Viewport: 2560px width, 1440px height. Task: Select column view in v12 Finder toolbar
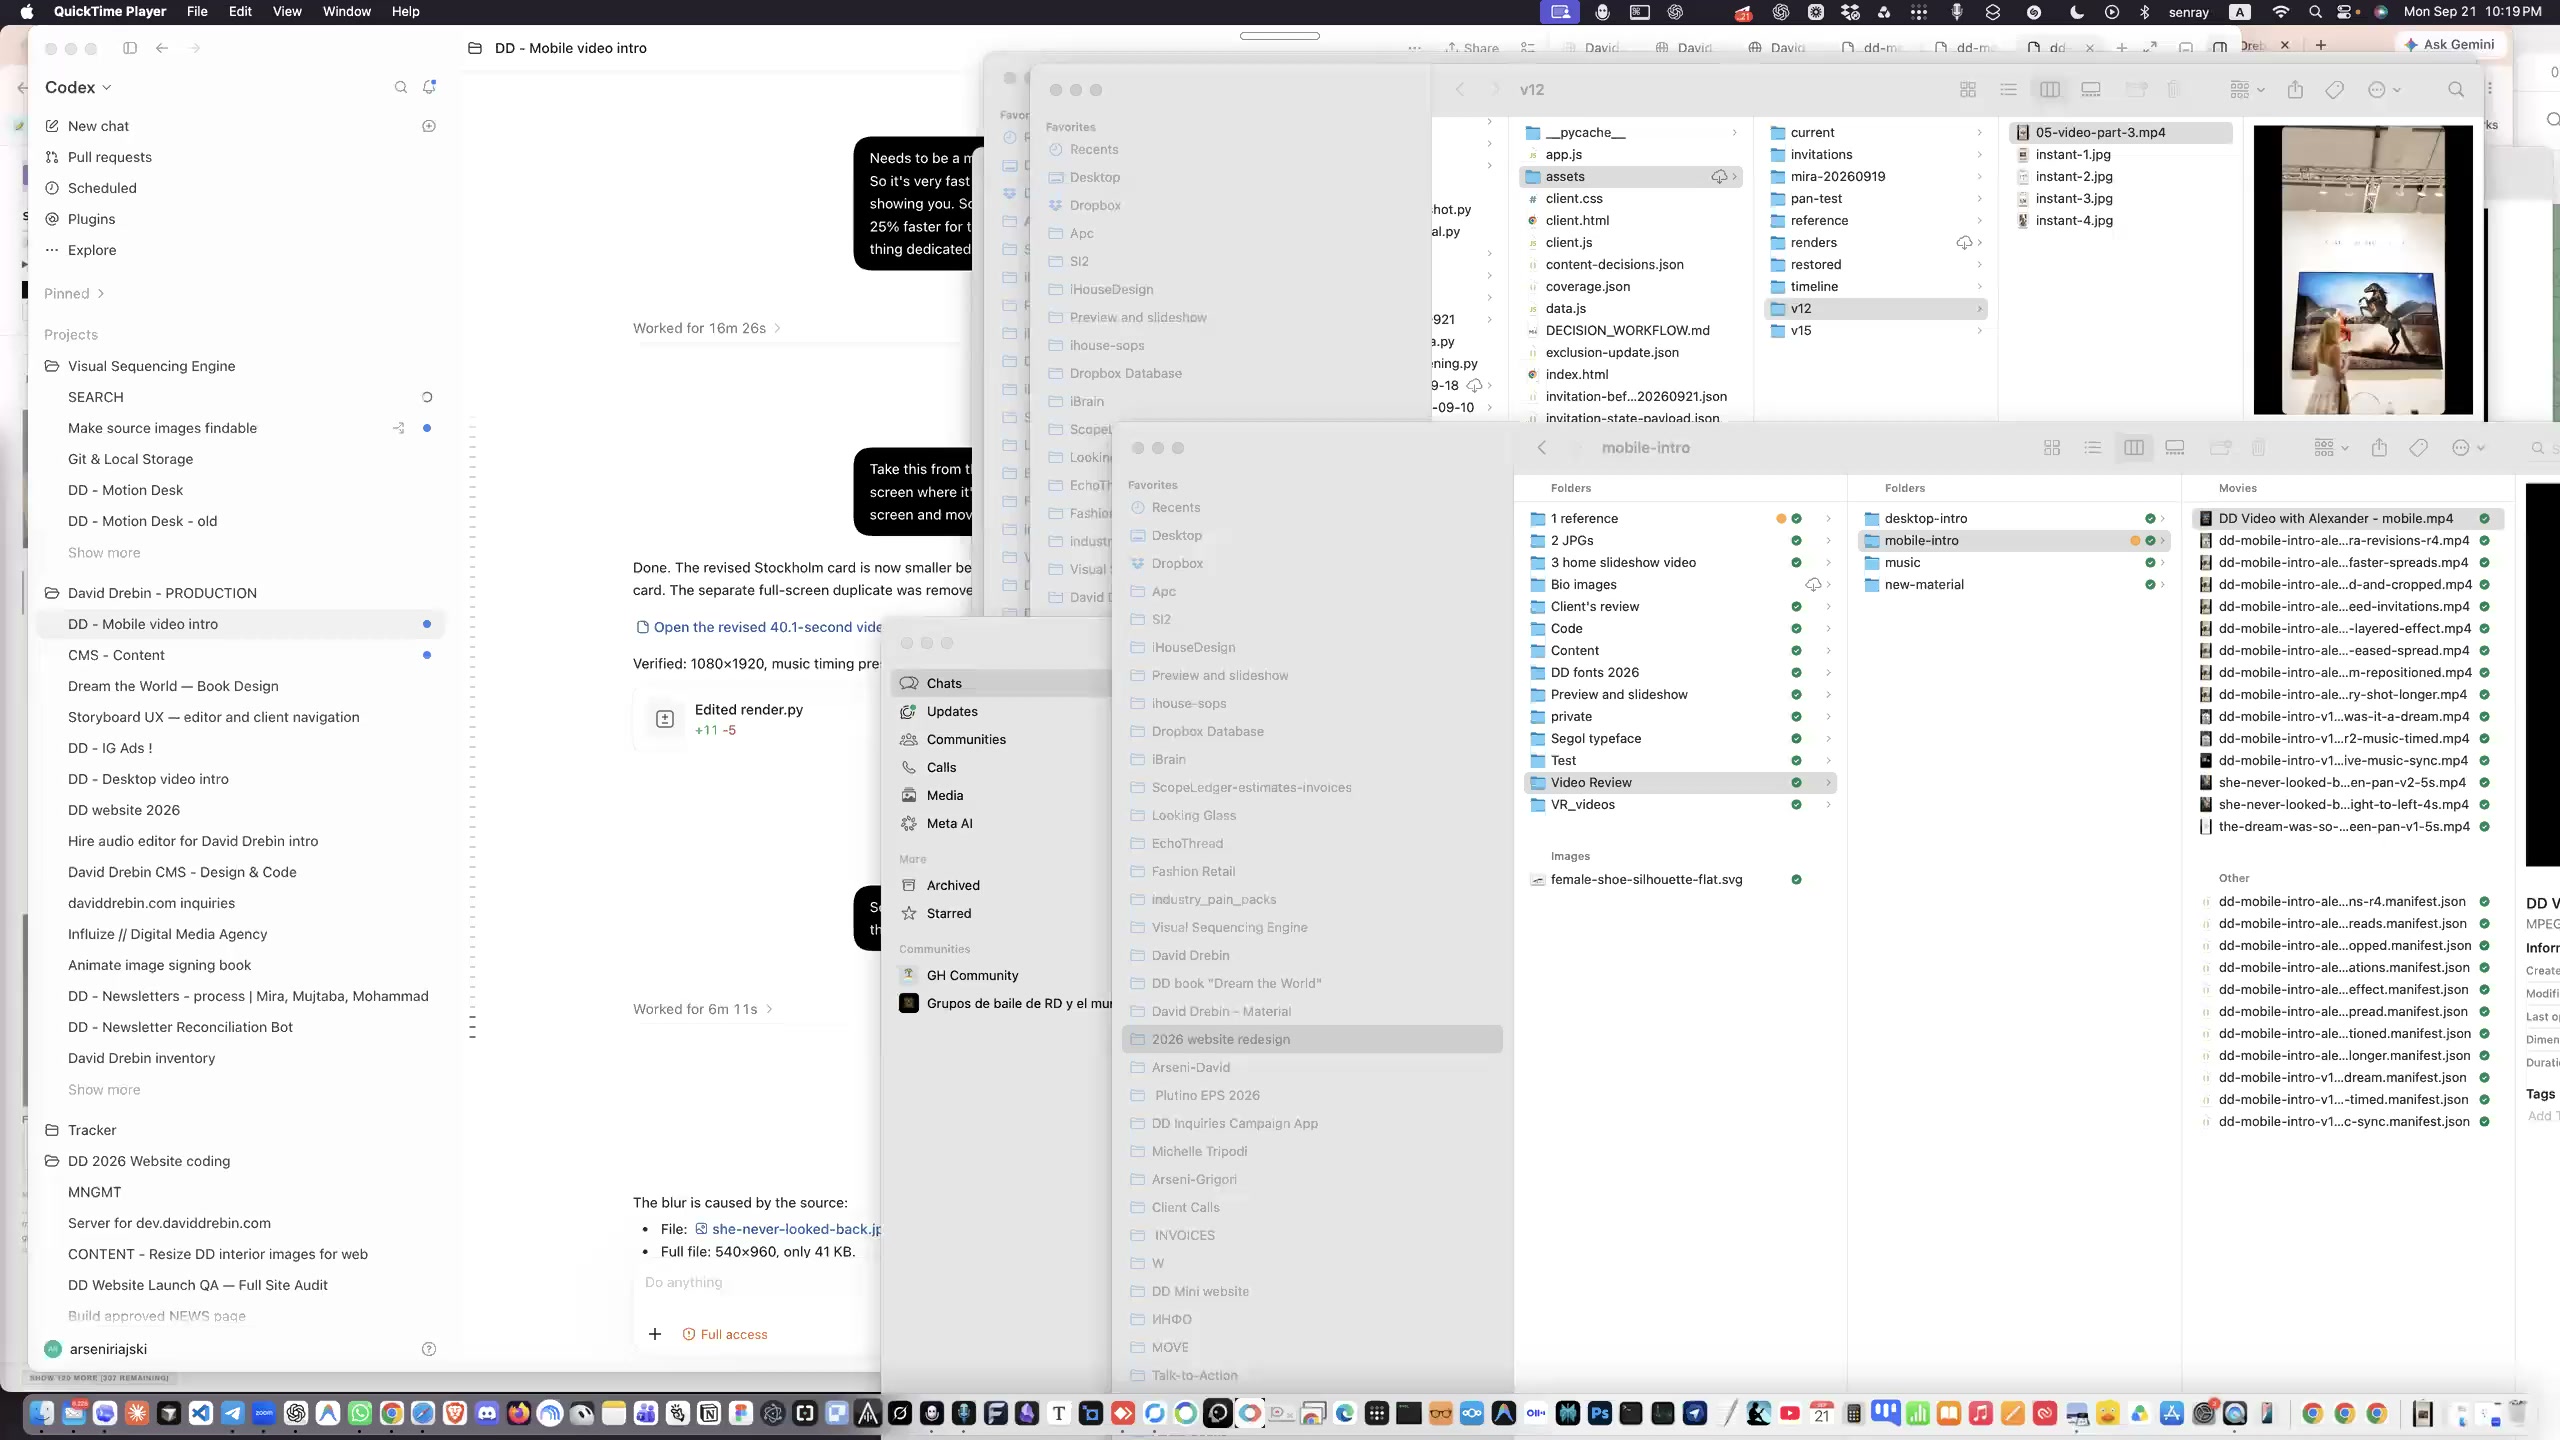(x=2050, y=90)
